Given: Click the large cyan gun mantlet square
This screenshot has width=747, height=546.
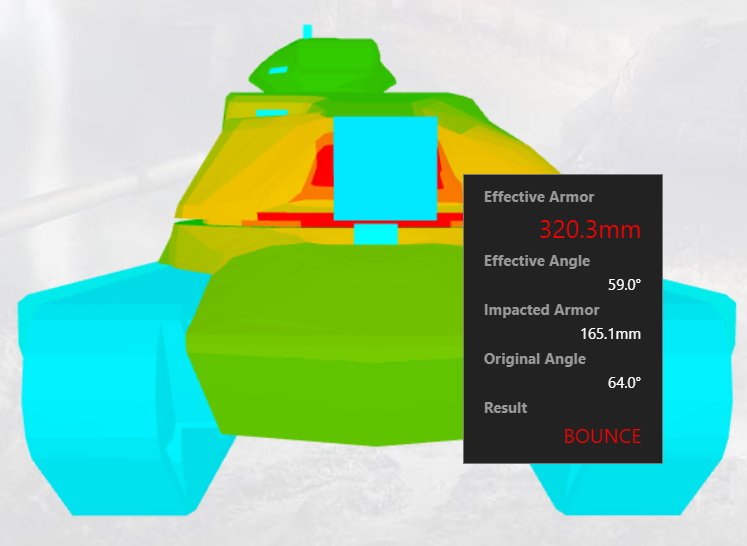Looking at the screenshot, I should tap(385, 169).
